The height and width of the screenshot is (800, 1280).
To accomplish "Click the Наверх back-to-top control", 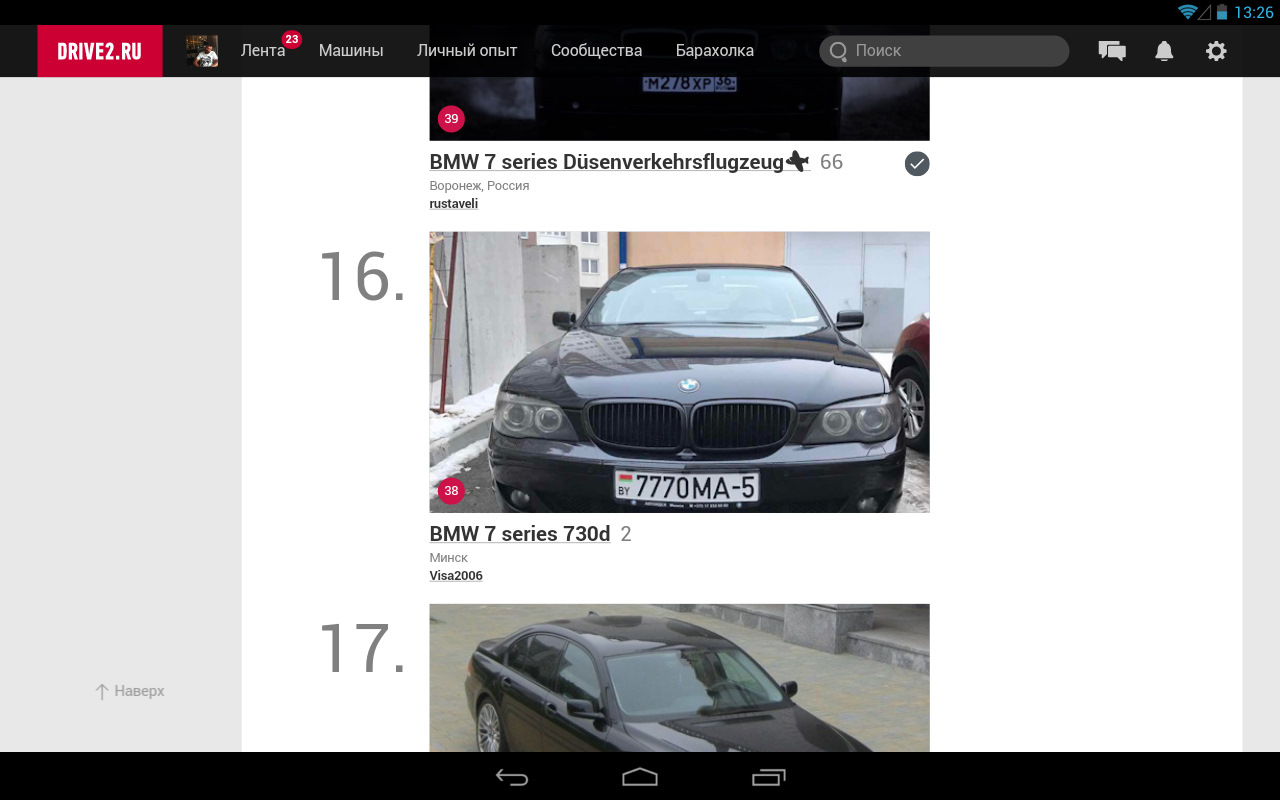I will pyautogui.click(x=128, y=691).
